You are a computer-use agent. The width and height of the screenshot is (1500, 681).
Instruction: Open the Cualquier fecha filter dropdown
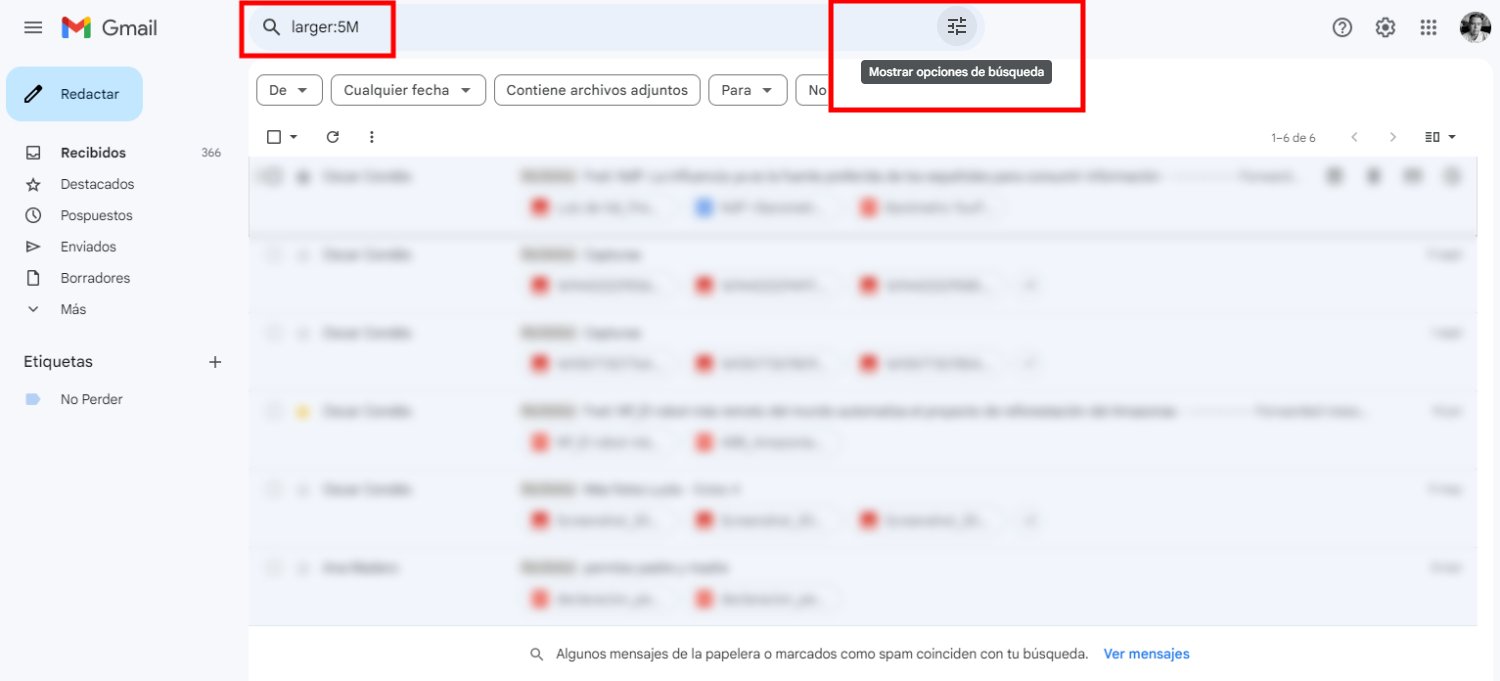pos(408,90)
